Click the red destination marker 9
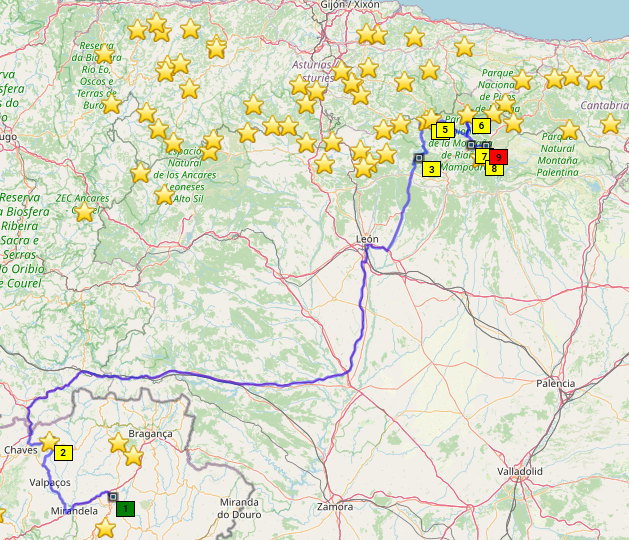This screenshot has width=629, height=540. click(x=500, y=157)
